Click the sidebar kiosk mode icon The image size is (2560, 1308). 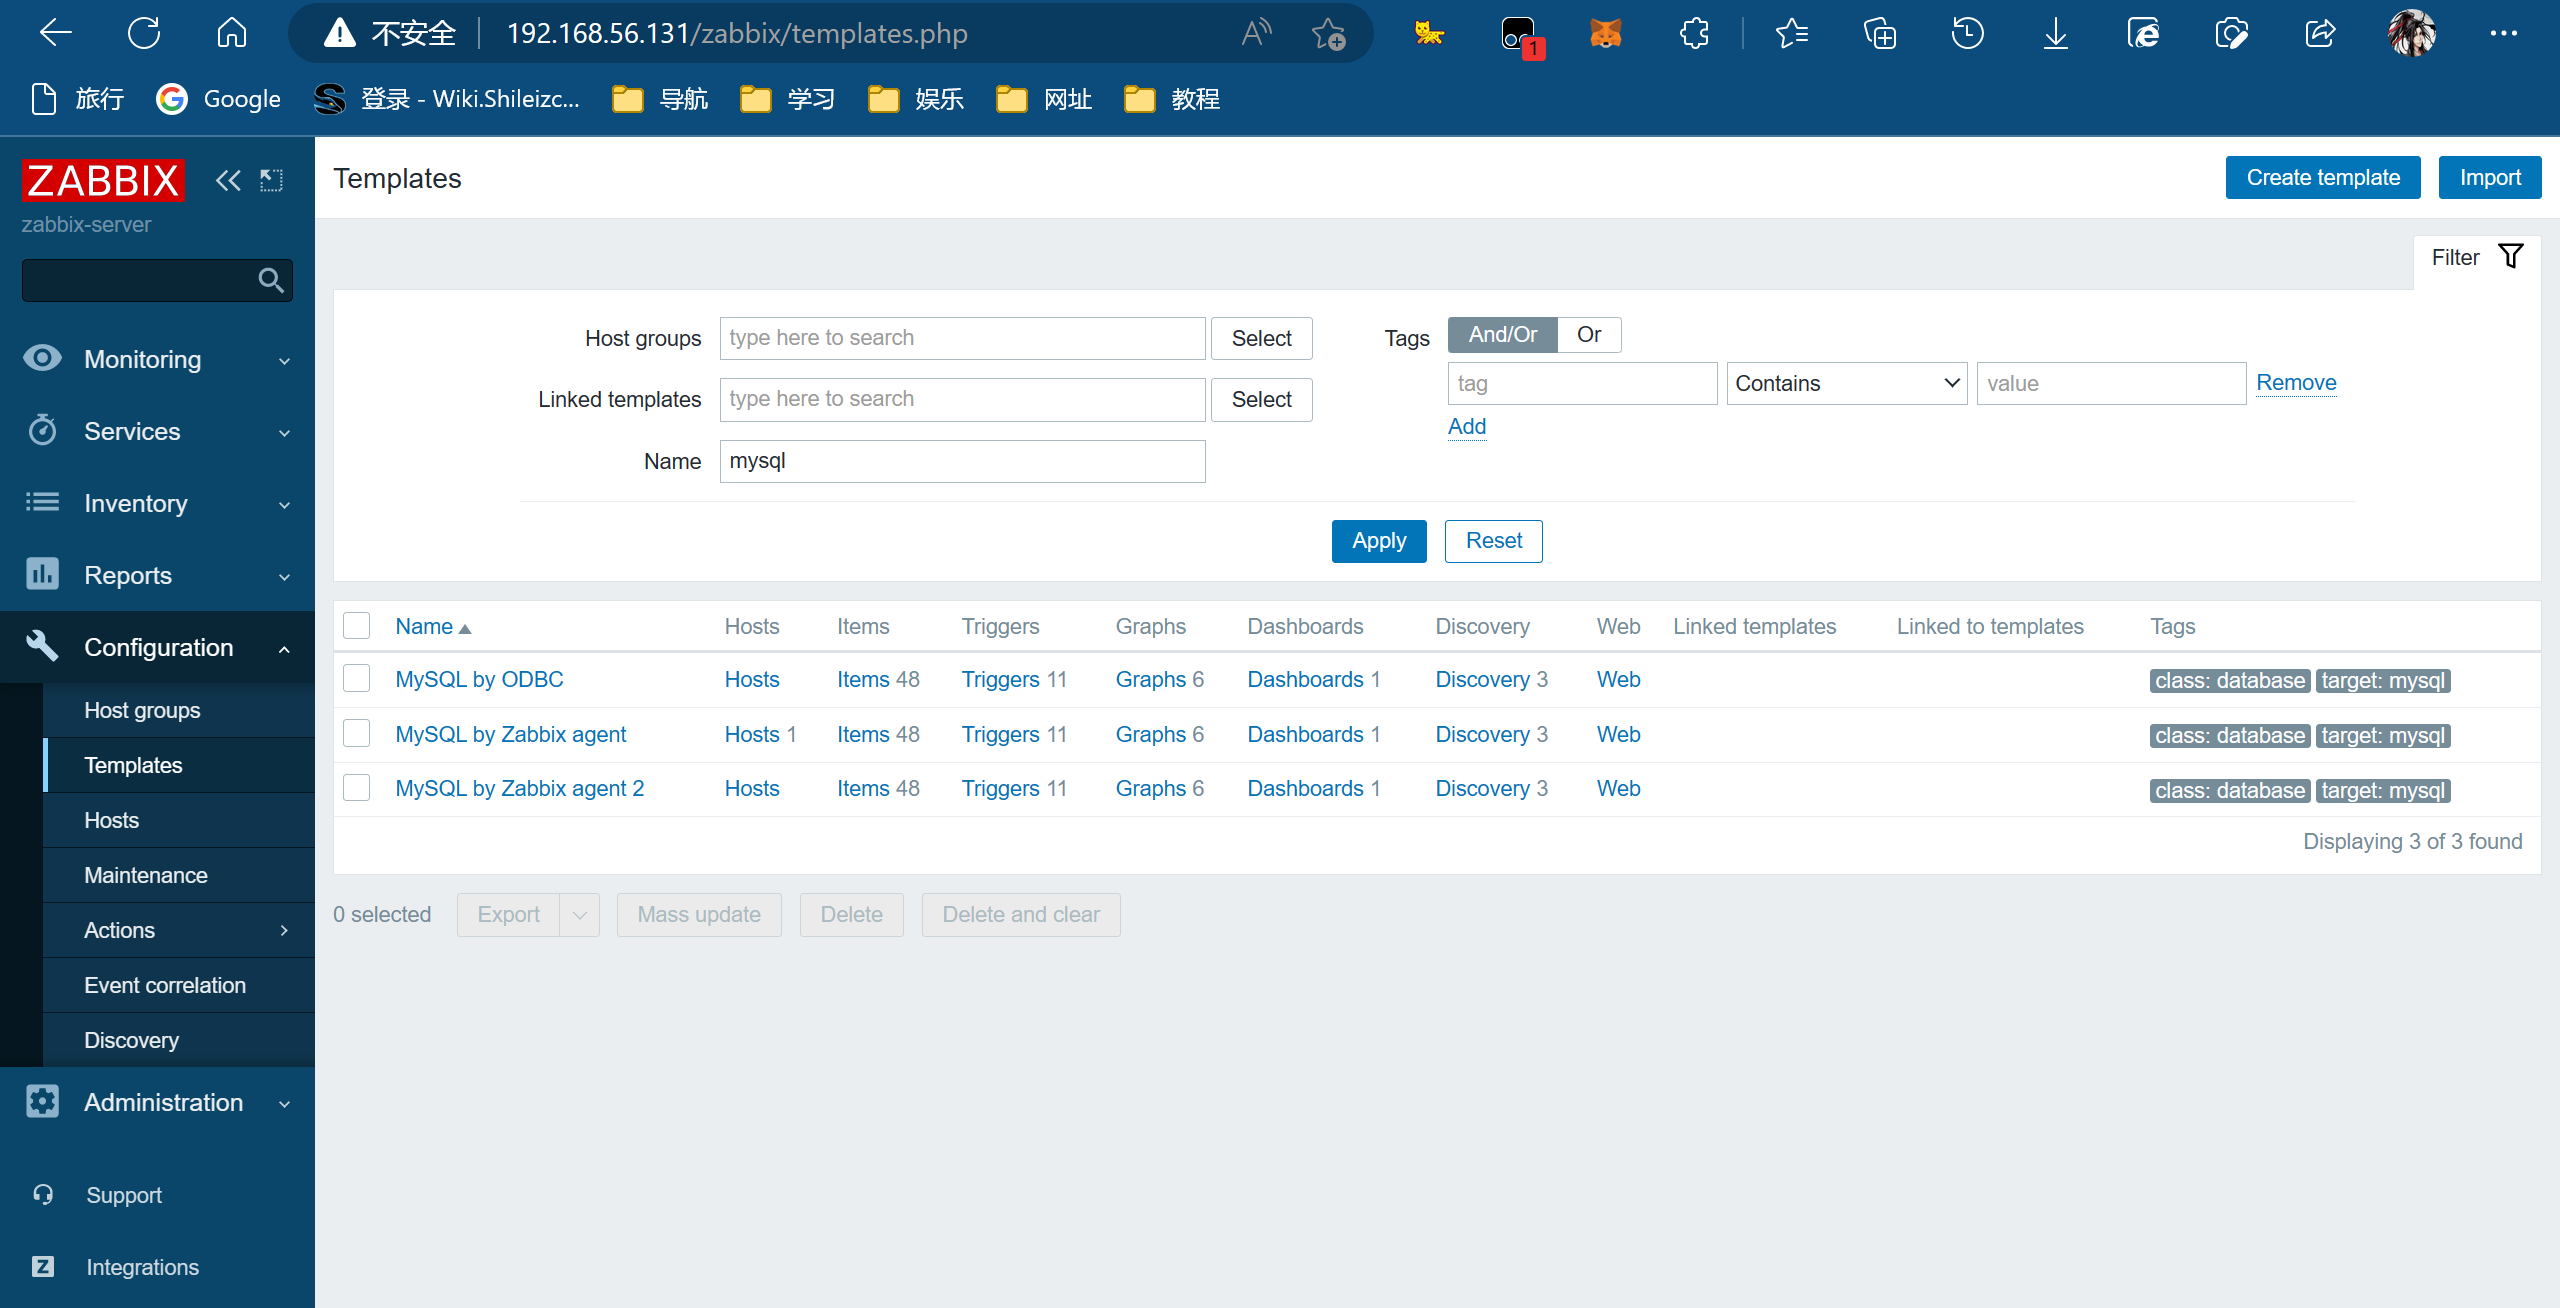[x=271, y=180]
